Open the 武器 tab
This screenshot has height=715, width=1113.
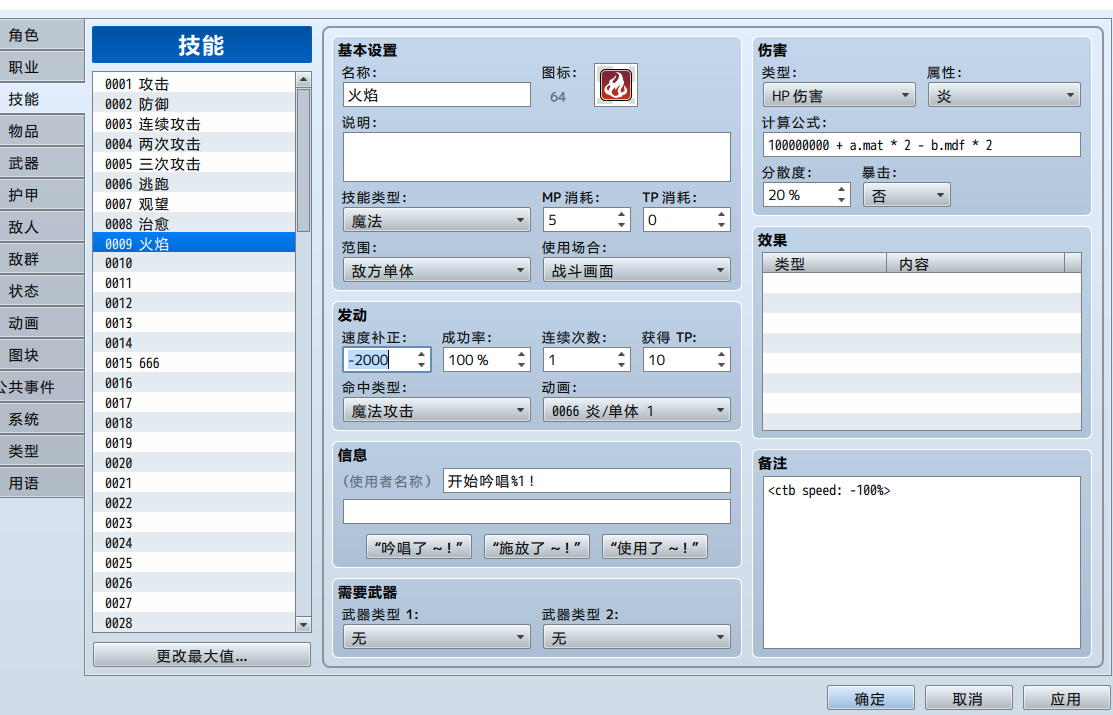click(41, 163)
